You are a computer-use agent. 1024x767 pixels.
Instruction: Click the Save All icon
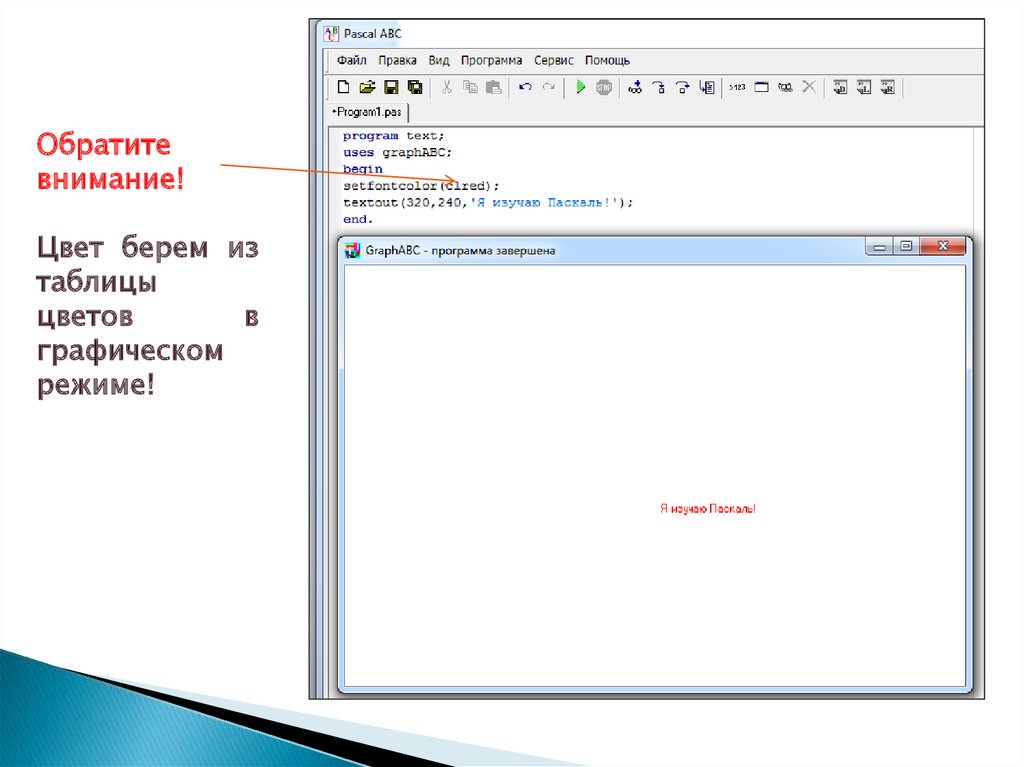pyautogui.click(x=415, y=87)
